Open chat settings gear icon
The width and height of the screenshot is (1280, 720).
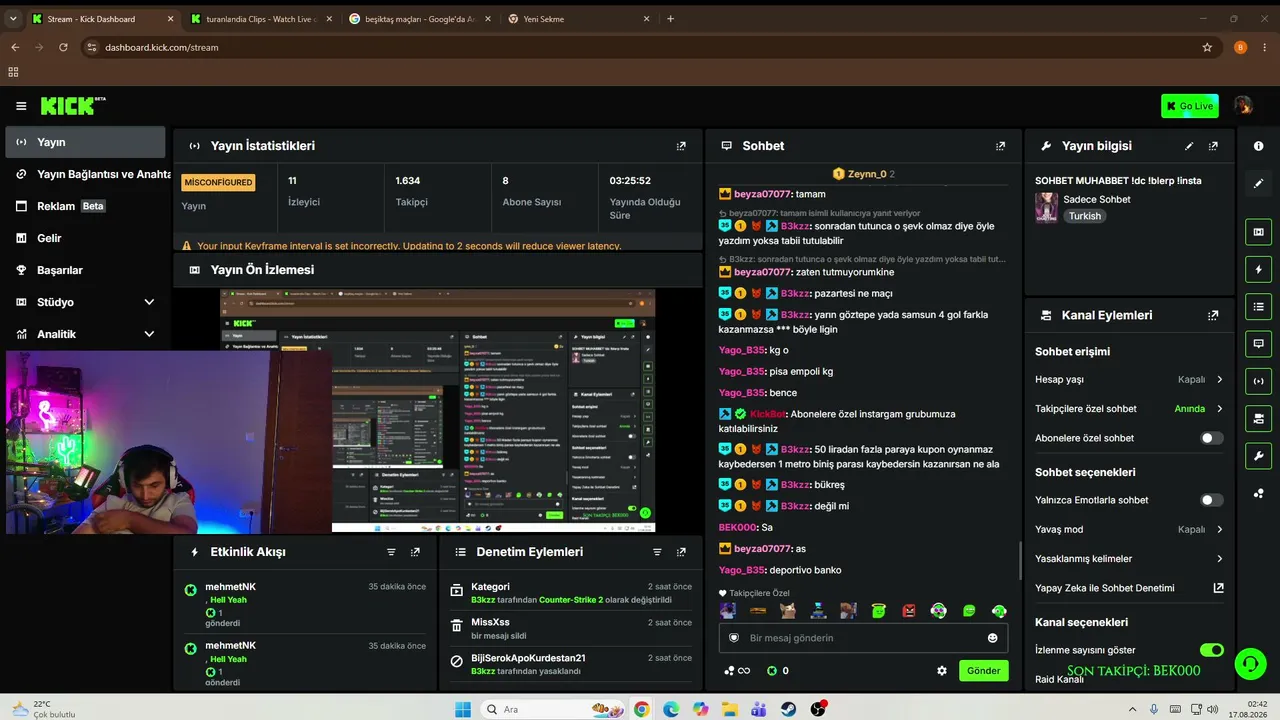(x=941, y=671)
